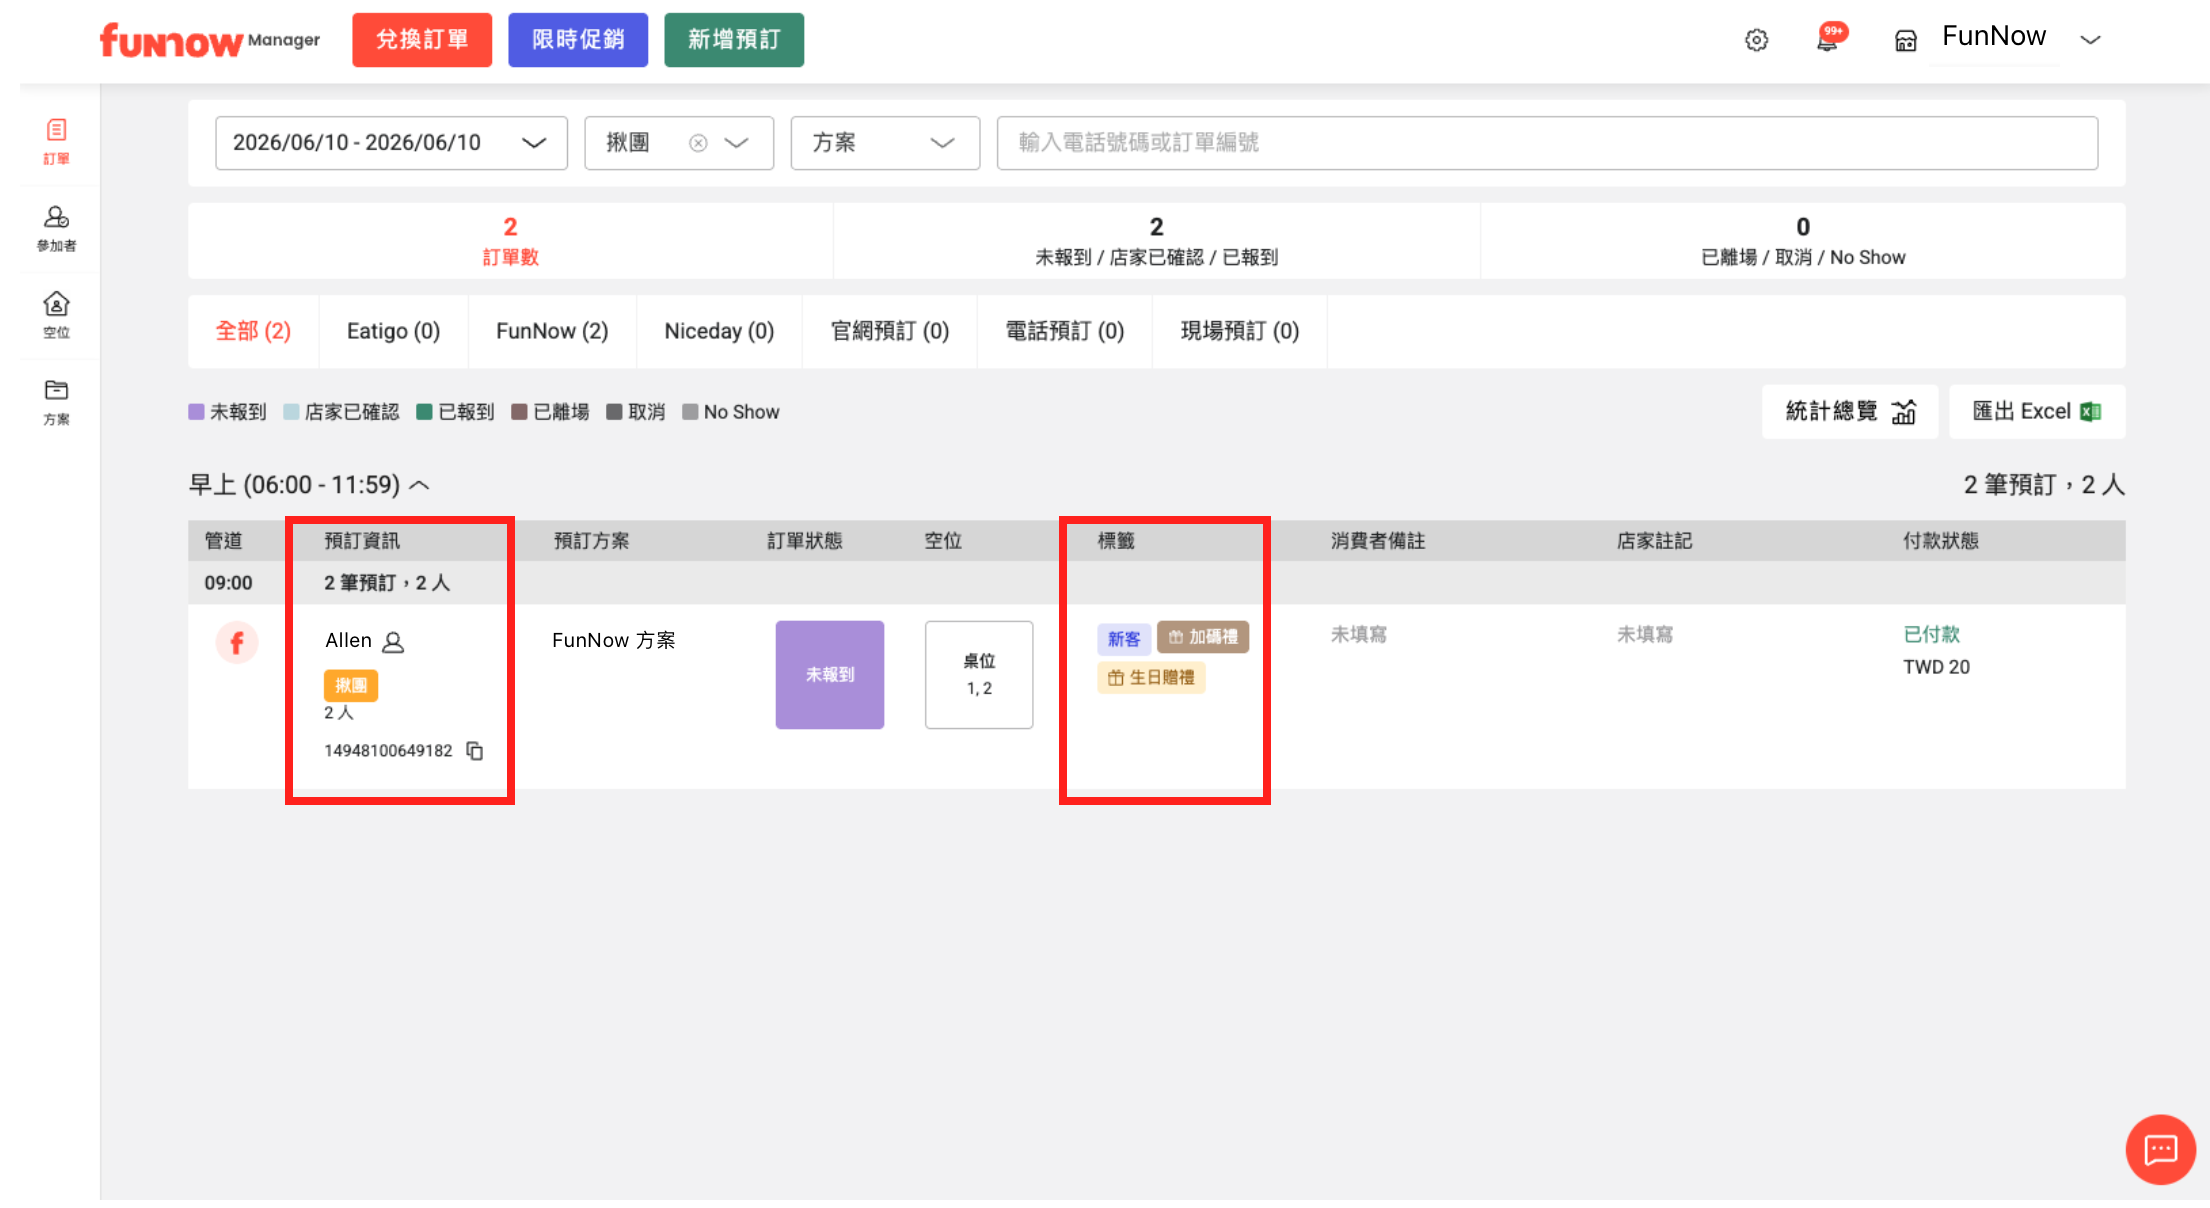Open the 方案 plan dropdown
Image resolution: width=2210 pixels, height=1208 pixels.
click(885, 143)
